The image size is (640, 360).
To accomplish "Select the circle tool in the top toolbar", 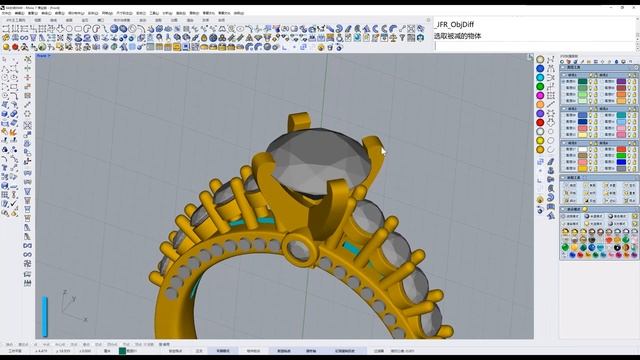I will 69,29.
